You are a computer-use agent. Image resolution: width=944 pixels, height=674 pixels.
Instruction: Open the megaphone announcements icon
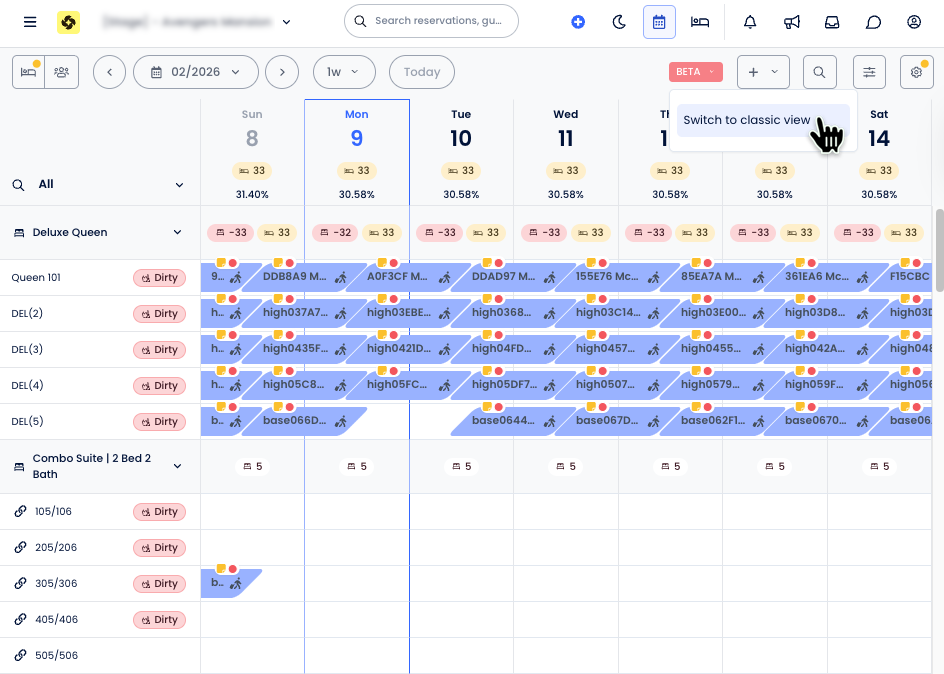point(791,22)
